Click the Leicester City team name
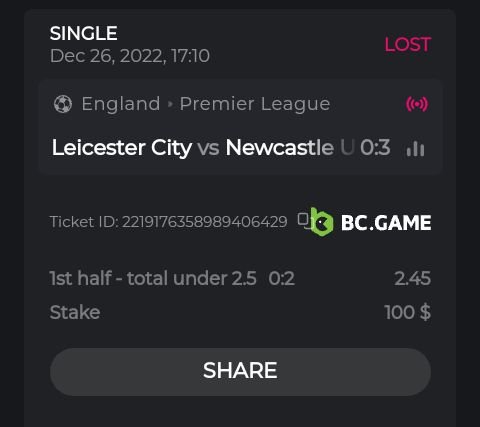The width and height of the screenshot is (480, 427). [122, 147]
